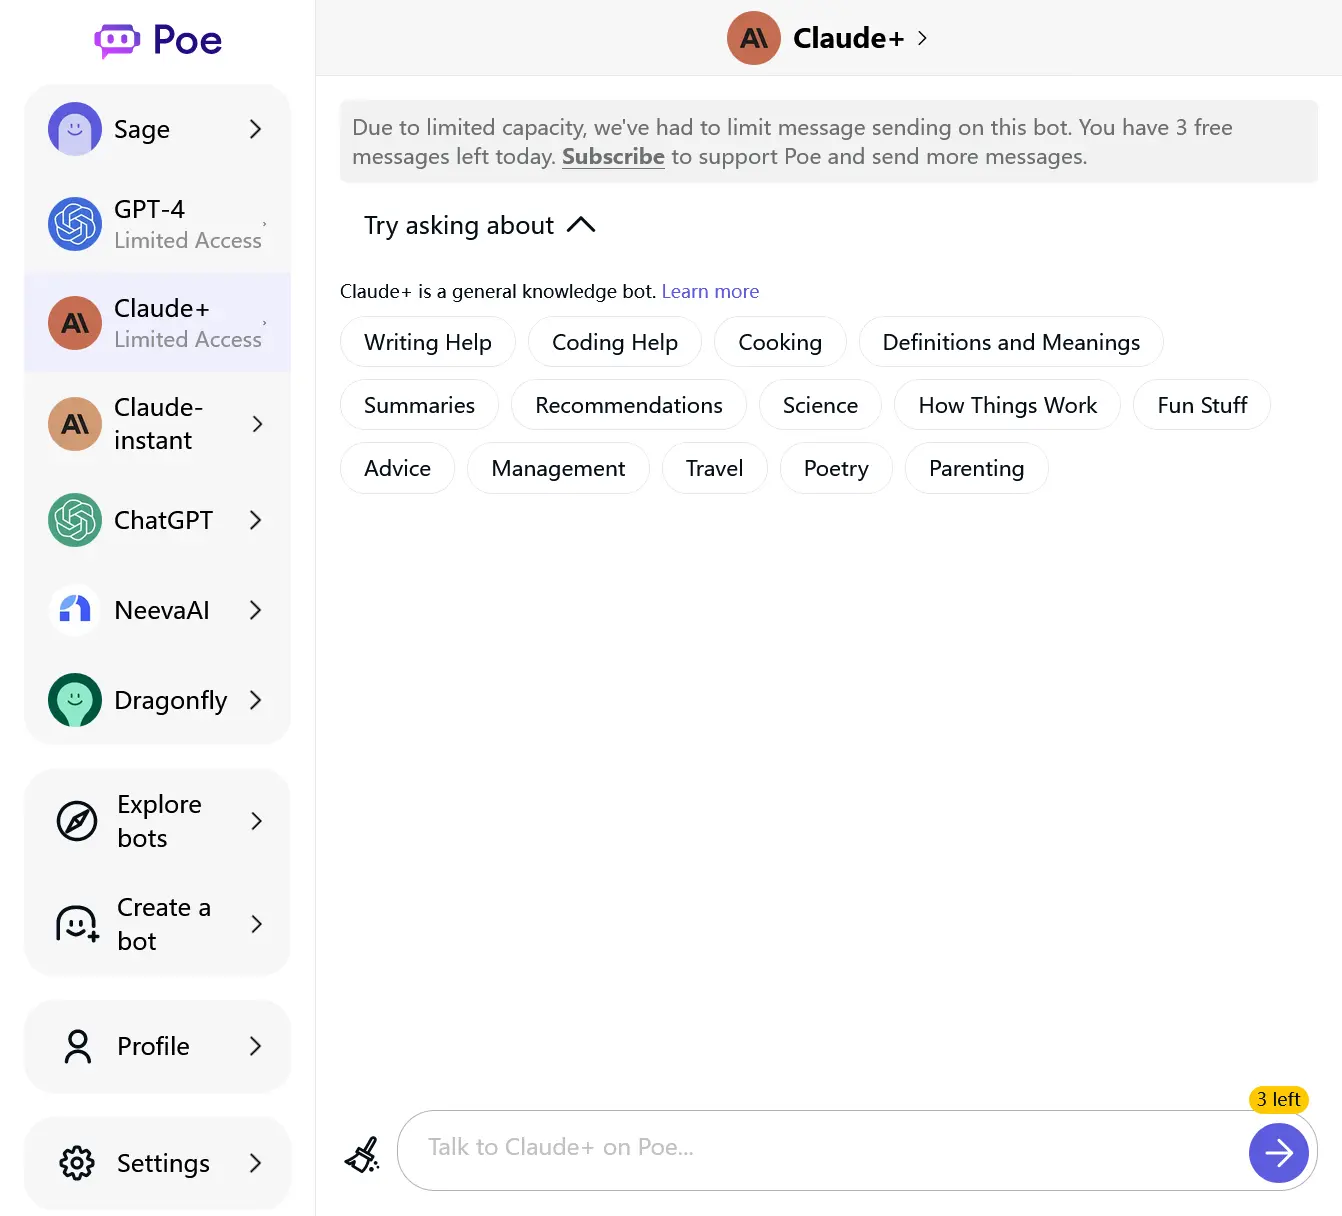Click the Claude+ sidebar avatar icon
This screenshot has height=1216, width=1342.
[75, 323]
